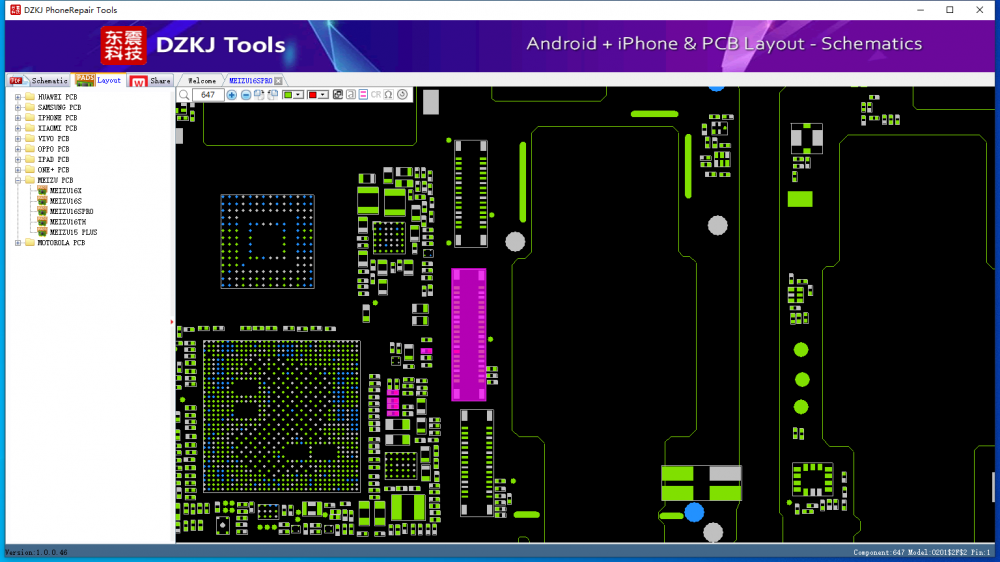
Task: Click the magnifier search icon in the toolbar
Action: coord(184,95)
